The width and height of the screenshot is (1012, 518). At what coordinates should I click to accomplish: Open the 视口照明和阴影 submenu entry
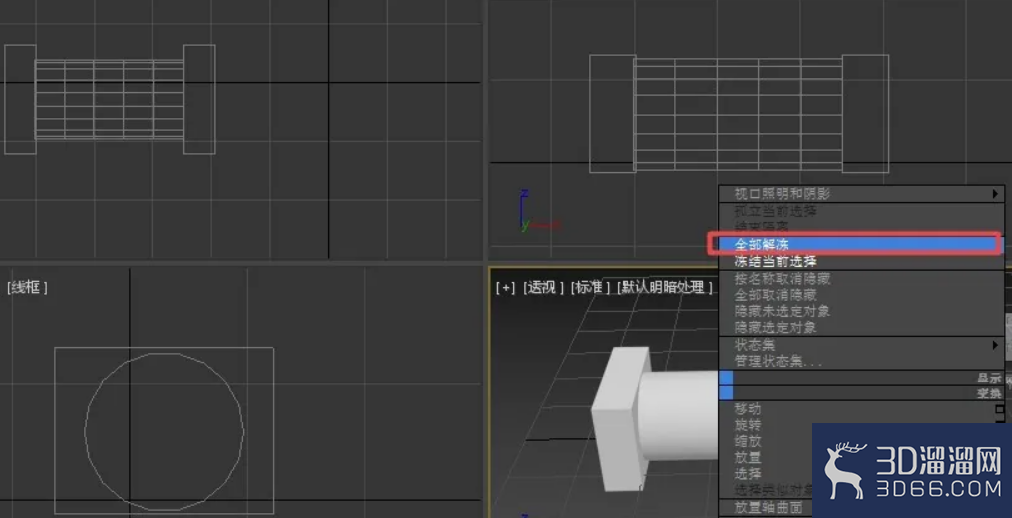[x=861, y=194]
